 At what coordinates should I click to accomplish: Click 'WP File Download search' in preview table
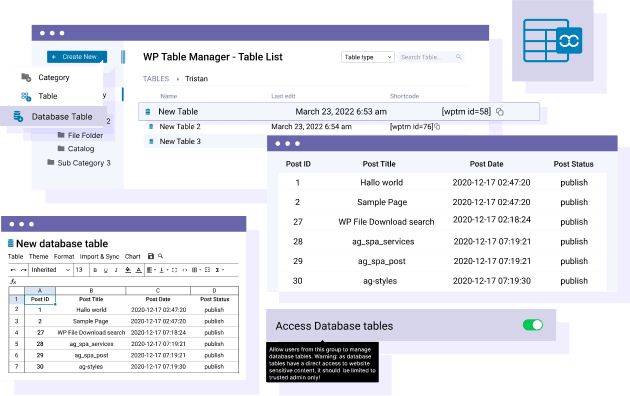386,222
